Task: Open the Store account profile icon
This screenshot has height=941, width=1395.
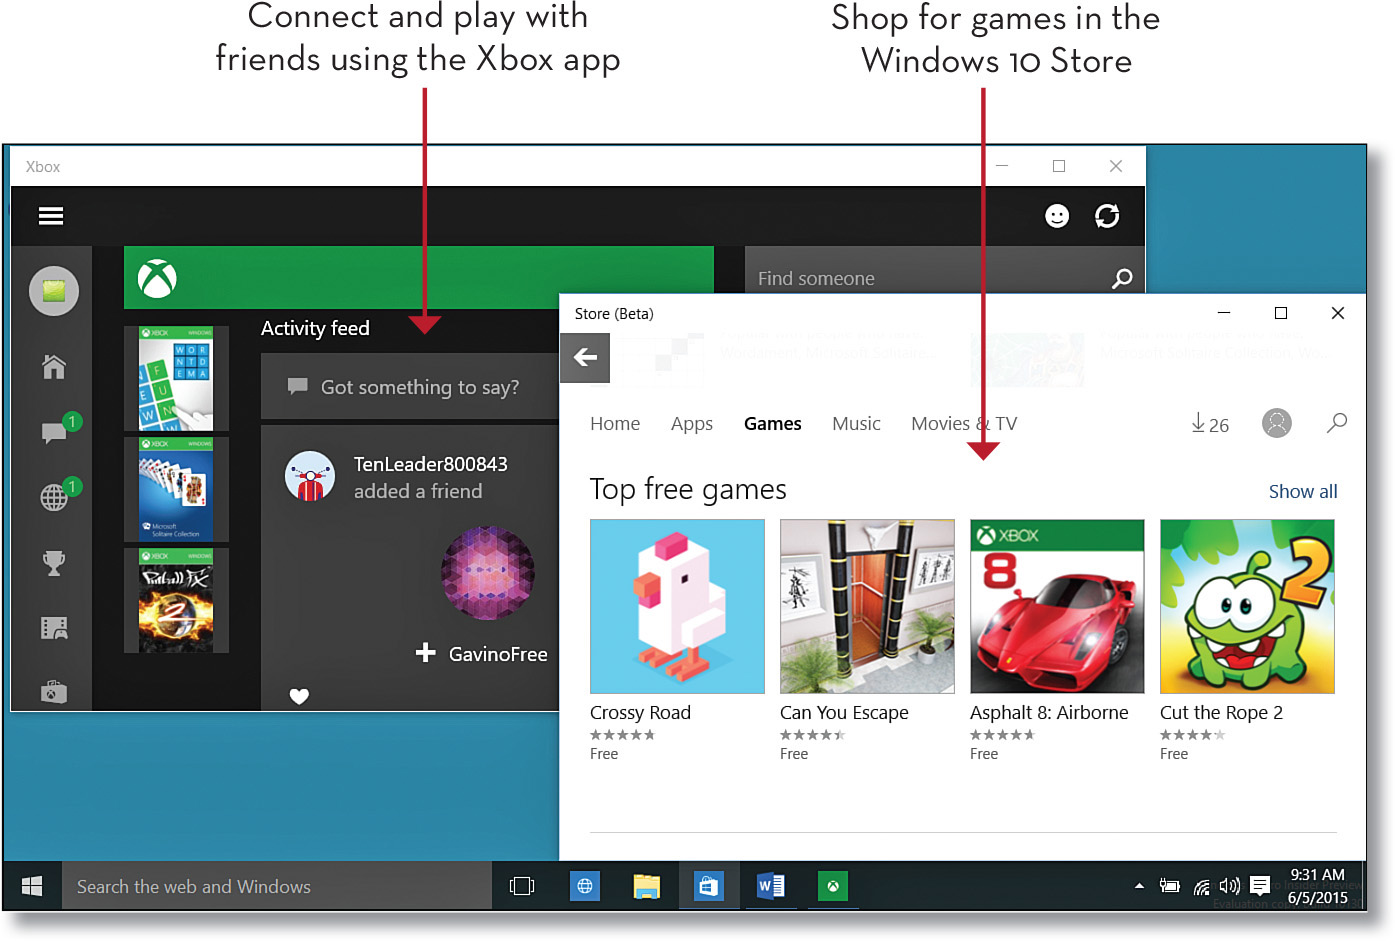Action: click(x=1277, y=423)
